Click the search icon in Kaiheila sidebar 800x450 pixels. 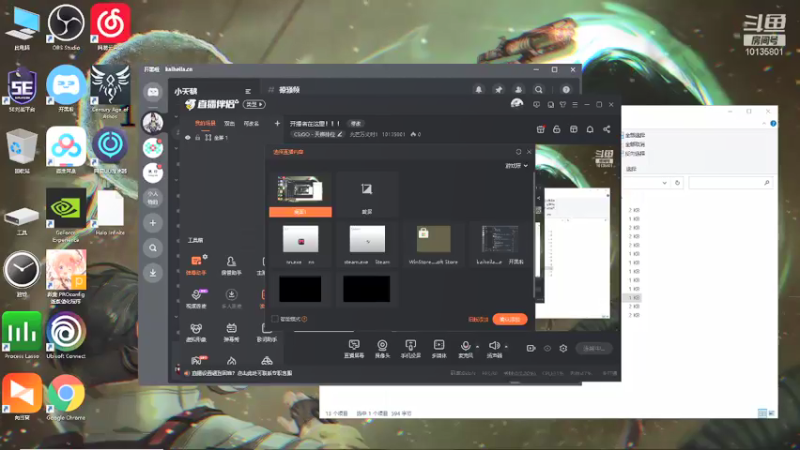(153, 248)
